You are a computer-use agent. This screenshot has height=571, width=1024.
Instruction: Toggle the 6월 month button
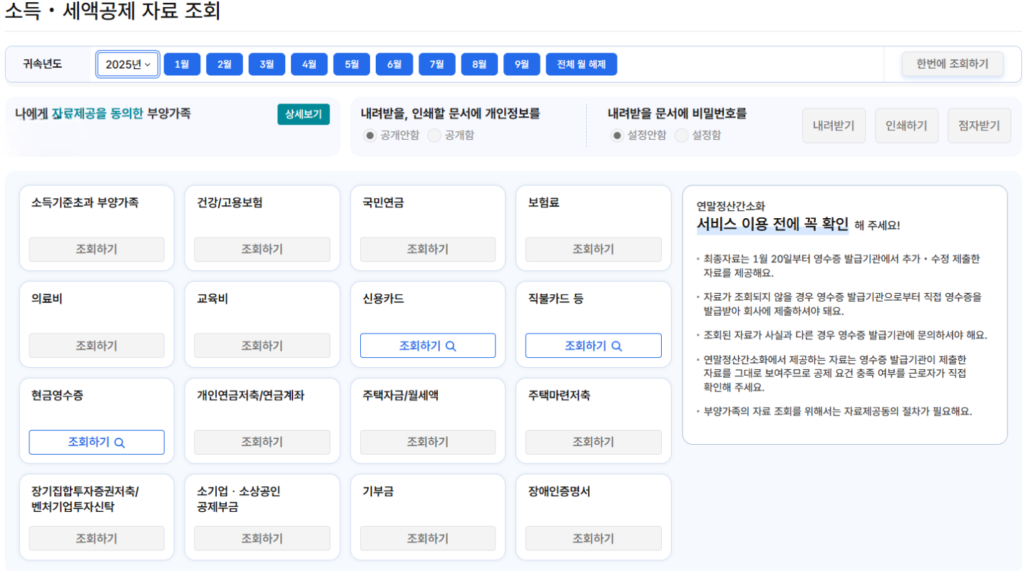click(x=394, y=64)
